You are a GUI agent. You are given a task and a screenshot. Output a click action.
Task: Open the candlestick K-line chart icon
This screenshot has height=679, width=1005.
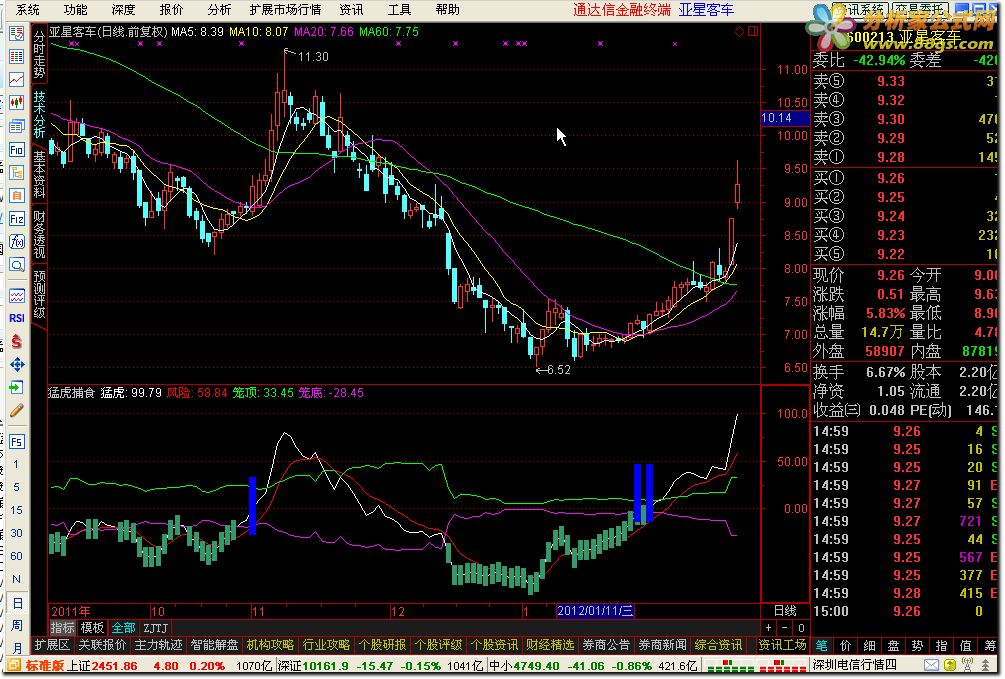(17, 103)
